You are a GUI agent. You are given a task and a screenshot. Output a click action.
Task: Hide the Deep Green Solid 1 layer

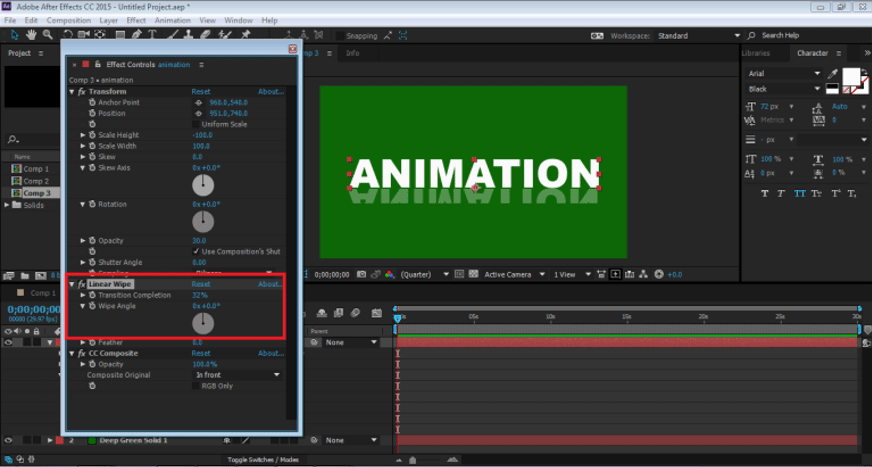(x=8, y=440)
